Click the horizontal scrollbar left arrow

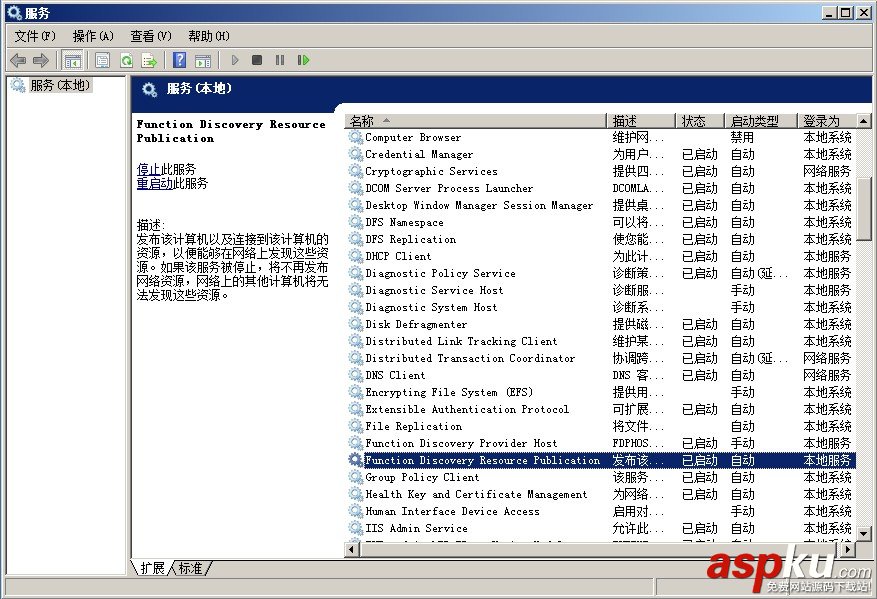[352, 549]
